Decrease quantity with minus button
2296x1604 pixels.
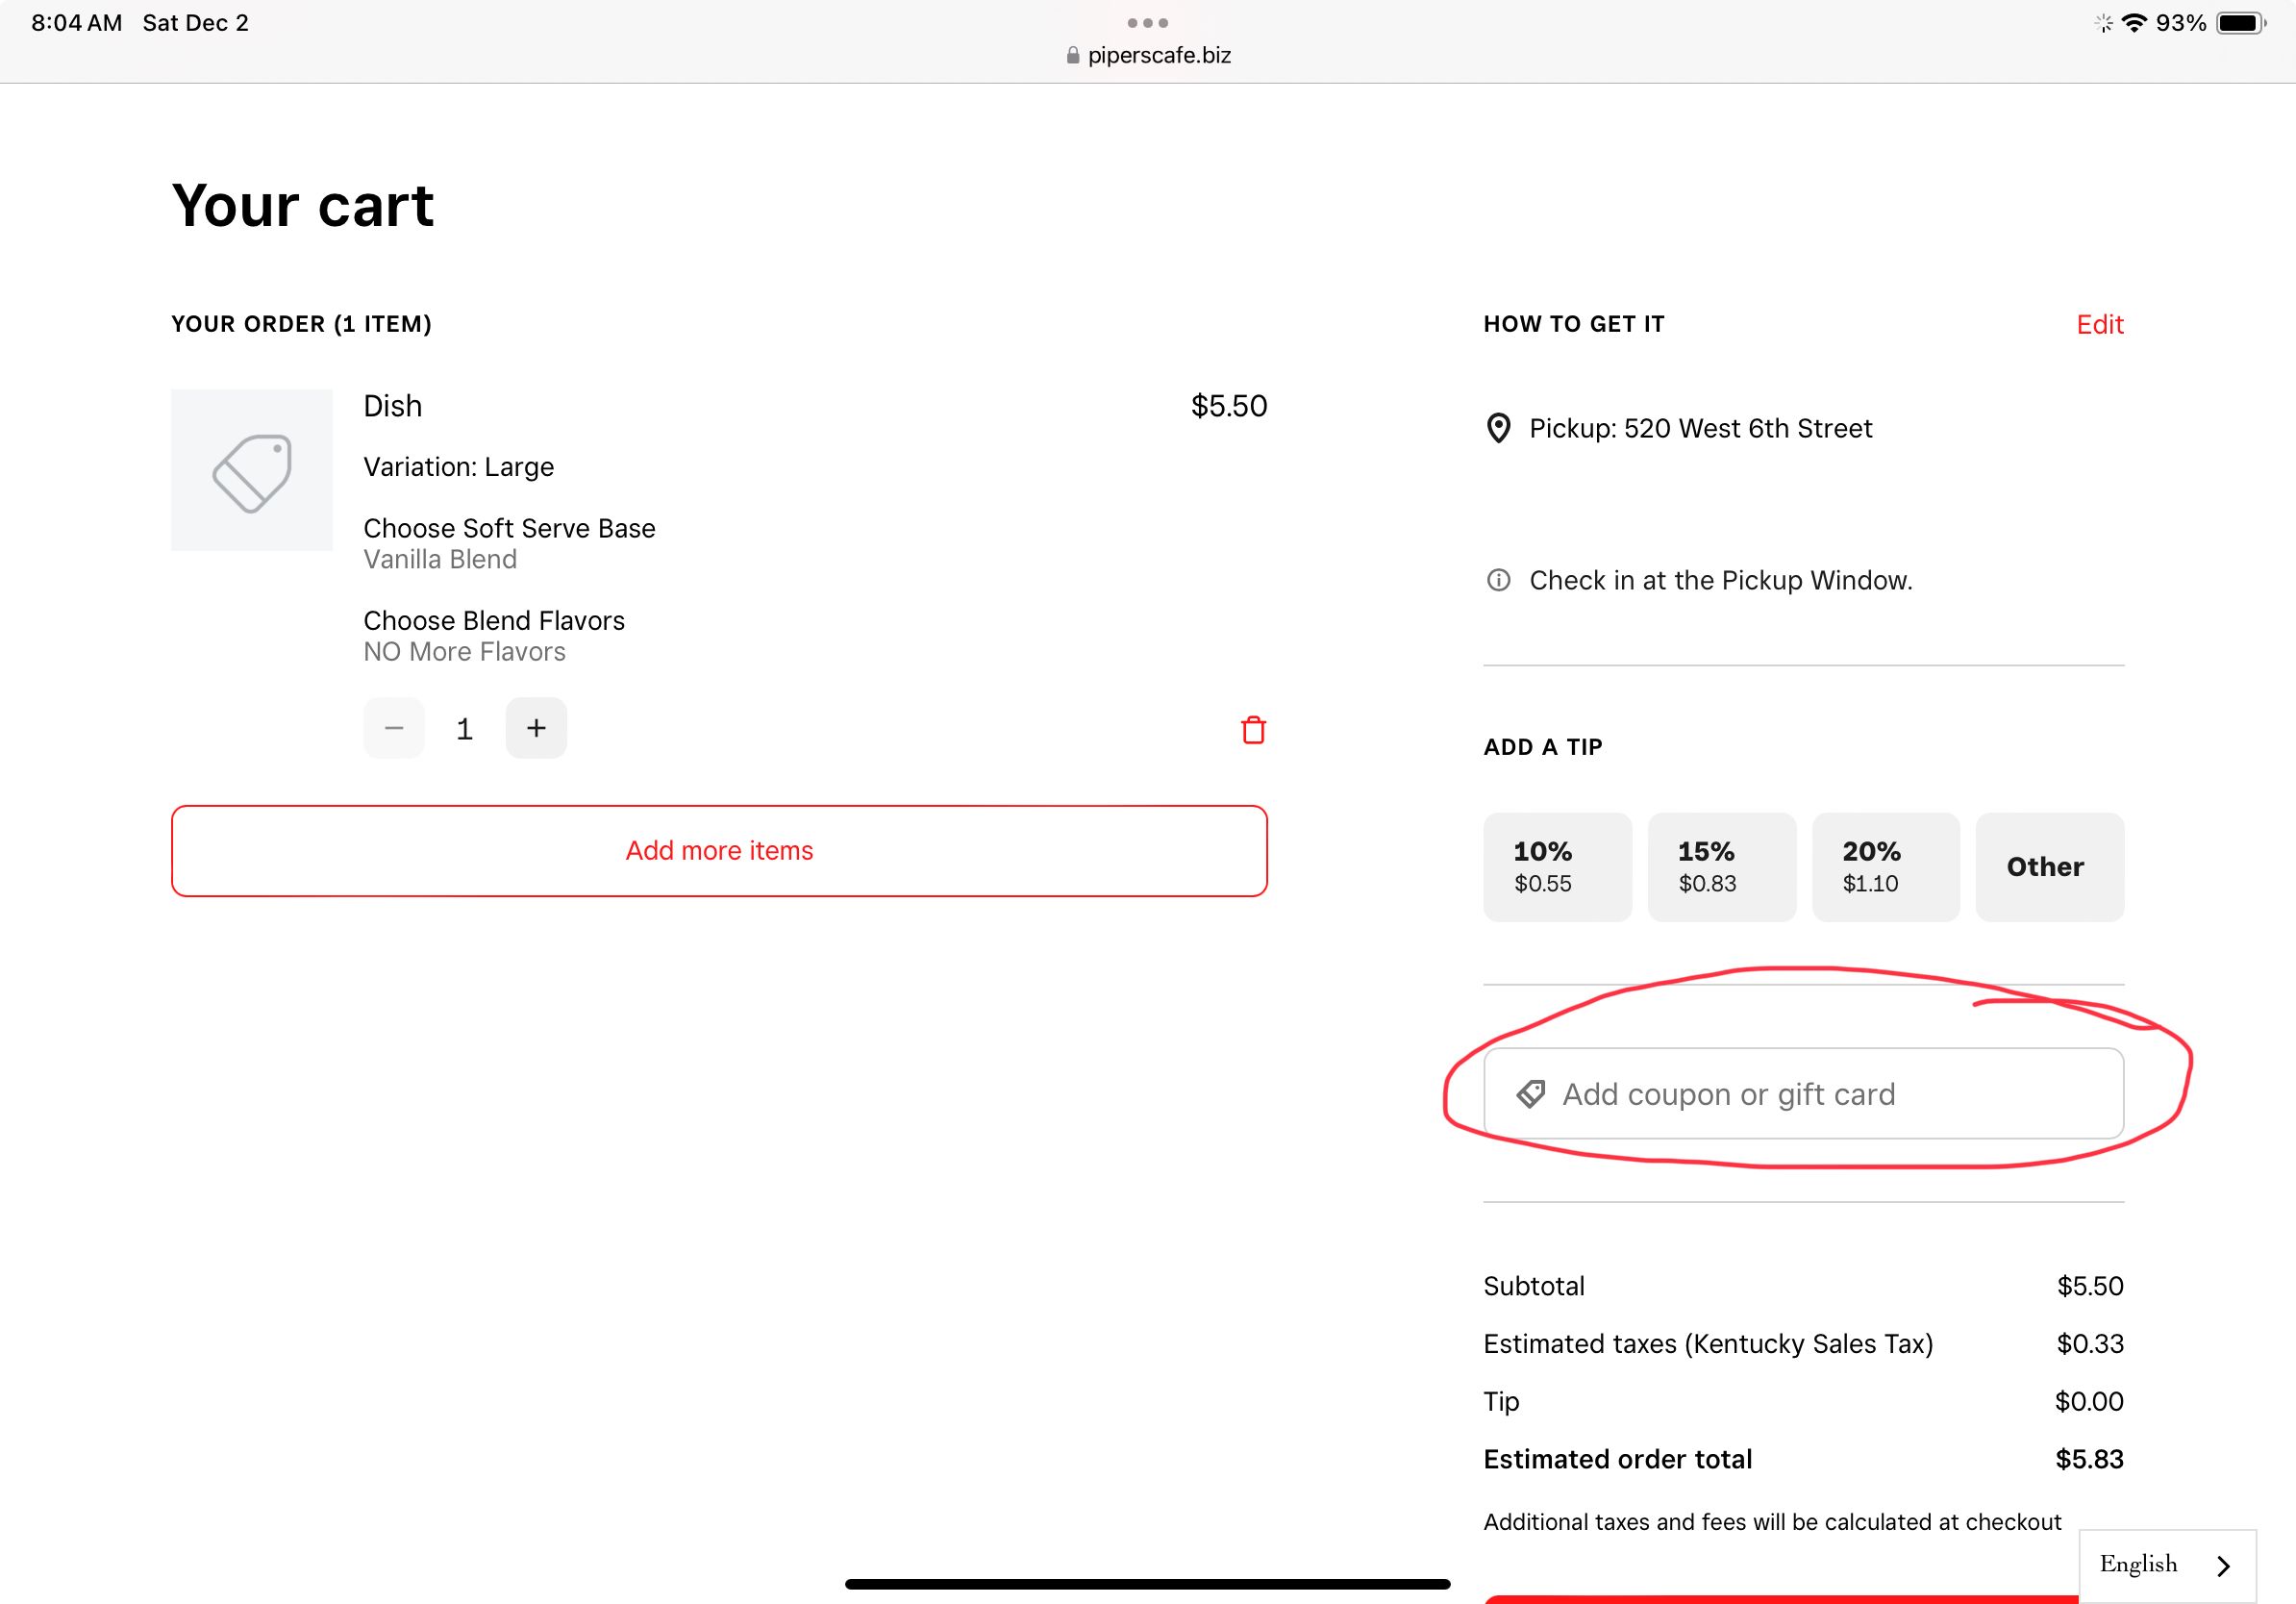[394, 728]
